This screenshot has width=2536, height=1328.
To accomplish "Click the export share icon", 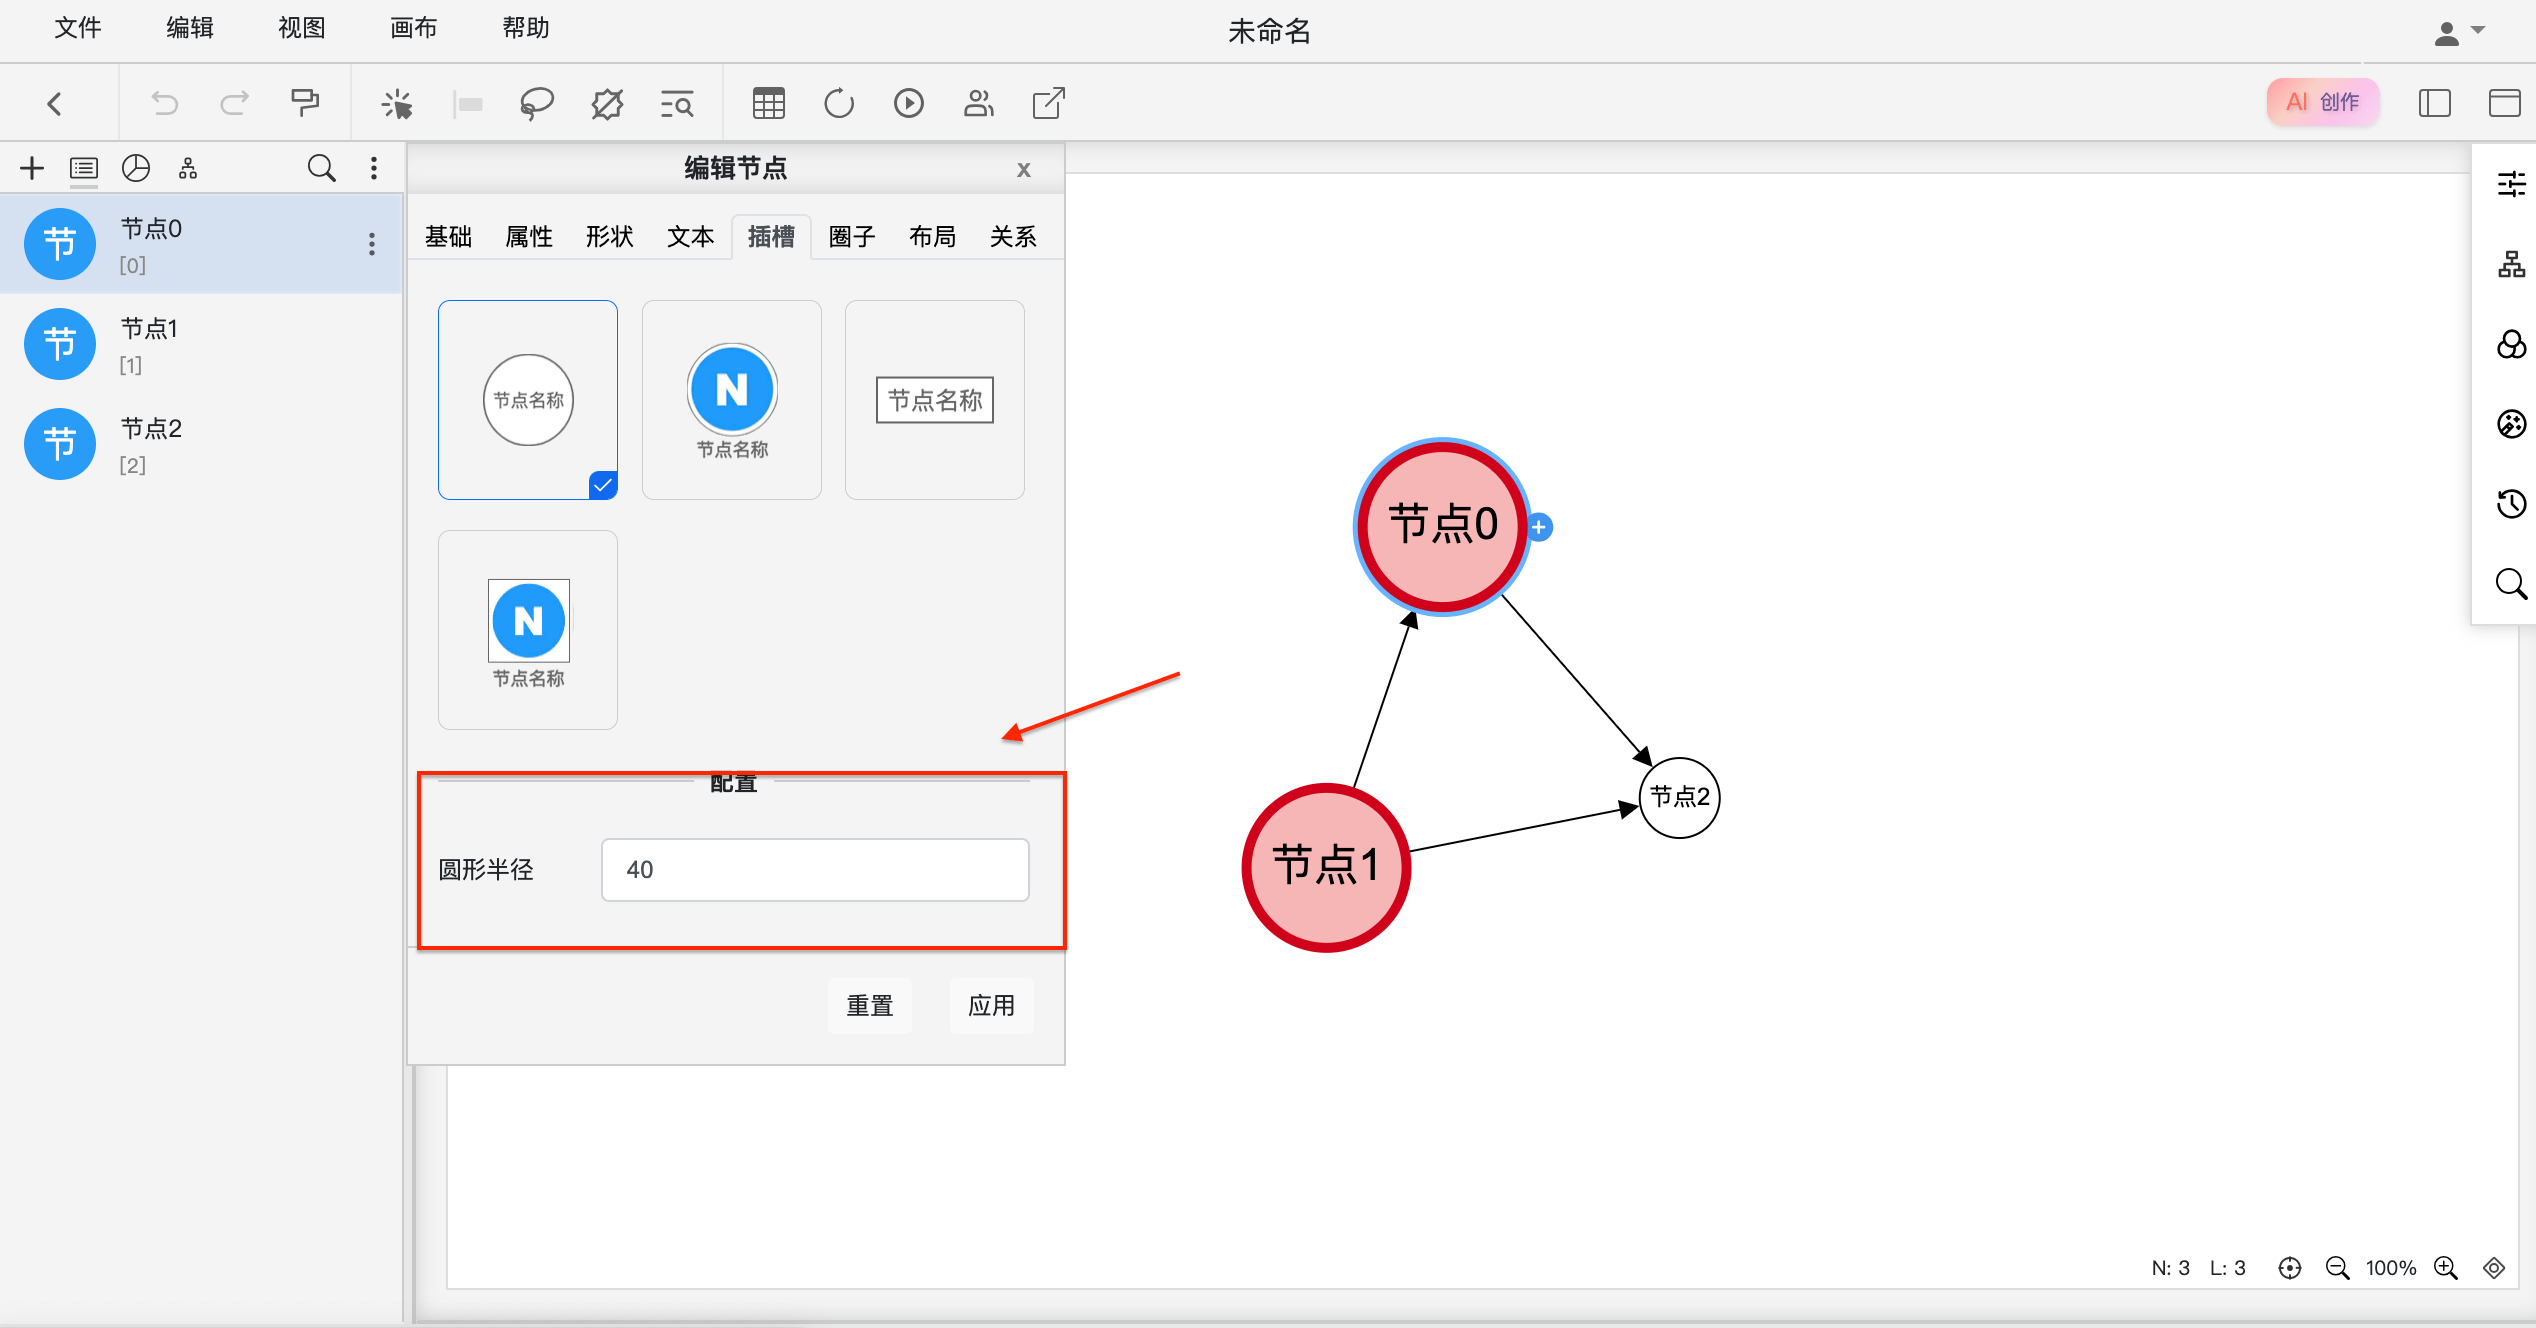I will (x=1048, y=103).
